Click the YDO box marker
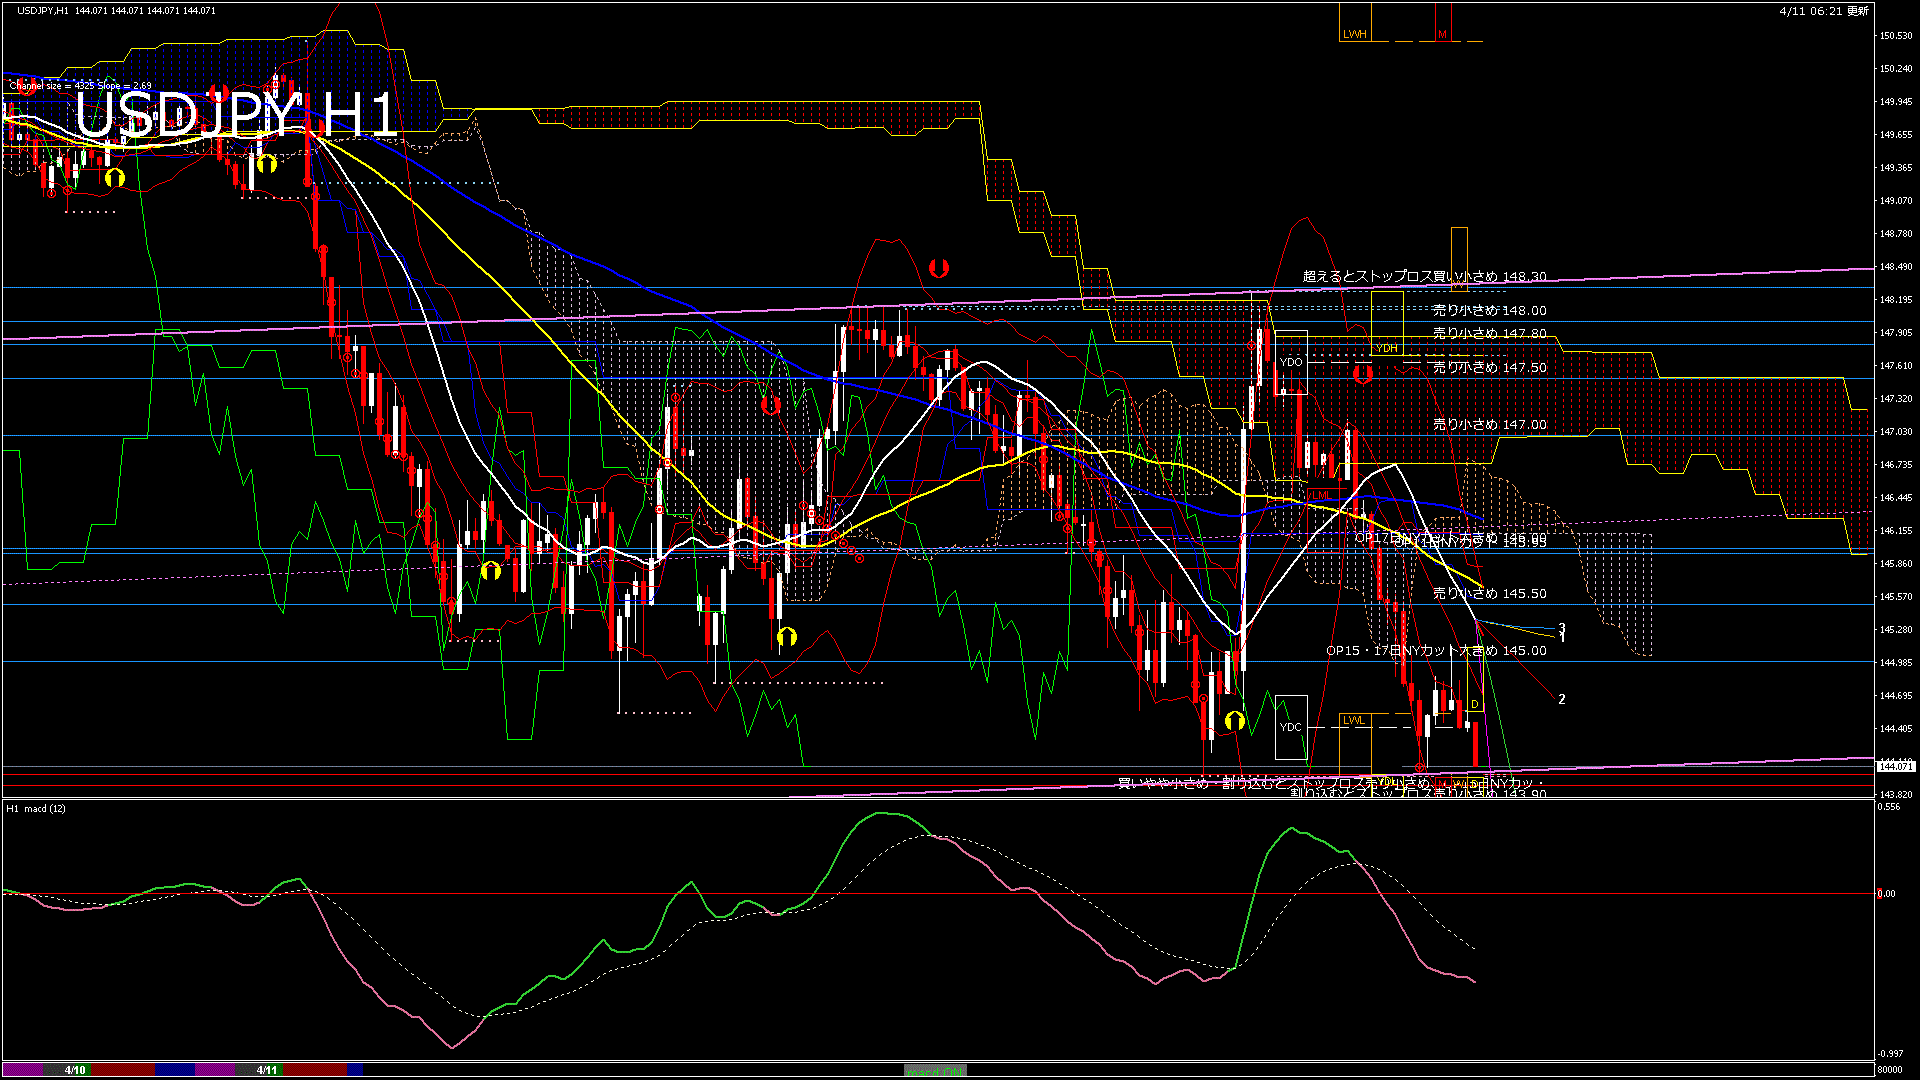This screenshot has height=1080, width=1920. pos(1291,362)
